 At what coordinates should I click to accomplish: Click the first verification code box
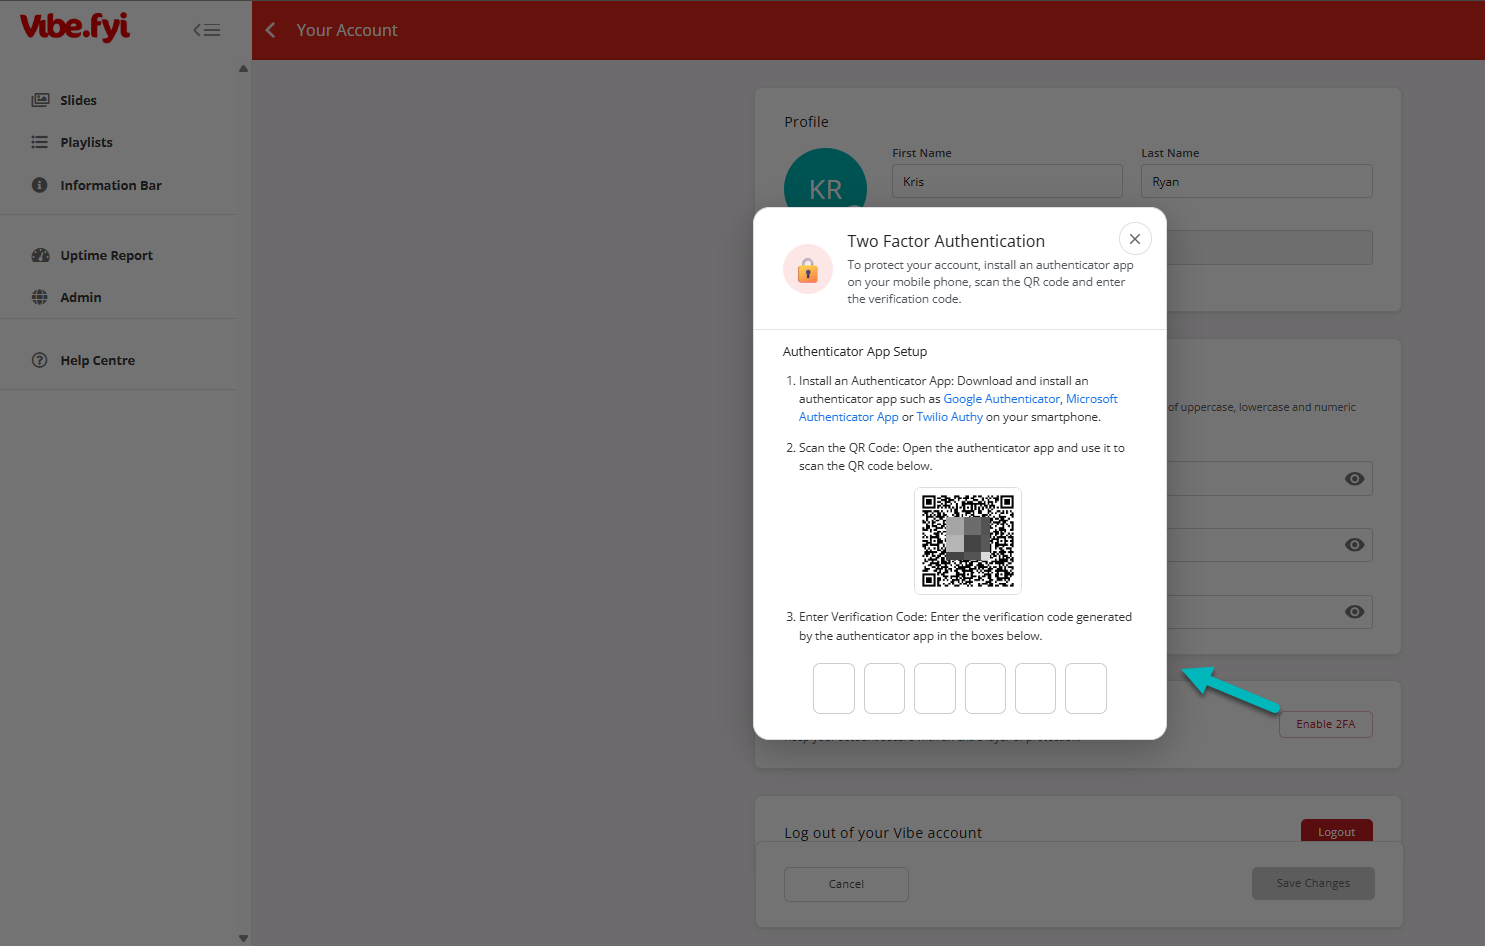(834, 688)
